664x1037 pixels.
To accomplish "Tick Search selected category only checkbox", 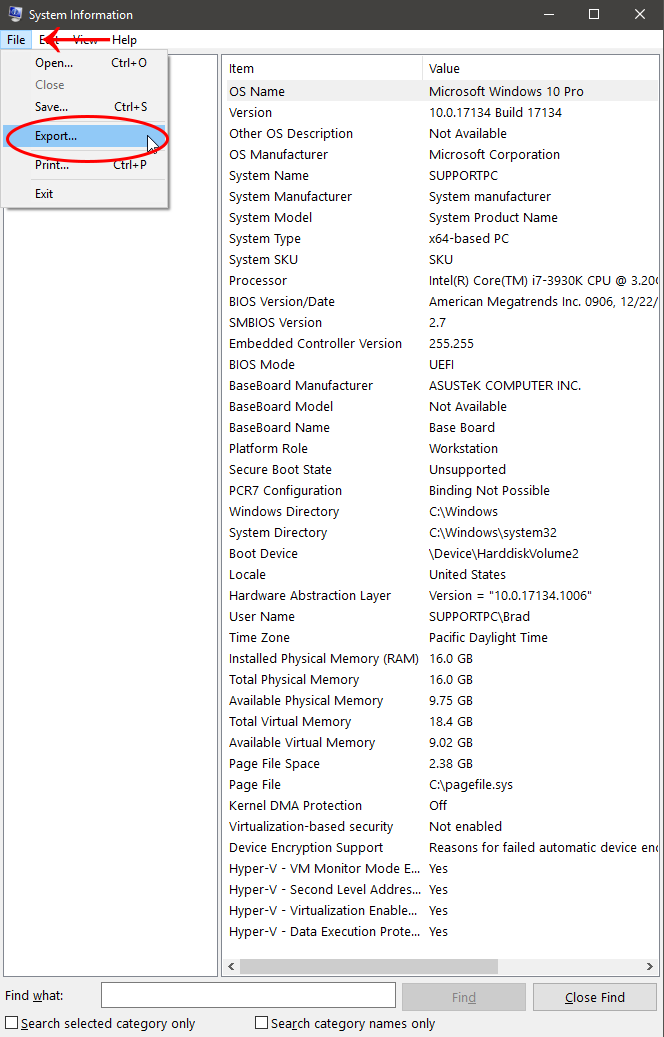I will (x=11, y=1023).
